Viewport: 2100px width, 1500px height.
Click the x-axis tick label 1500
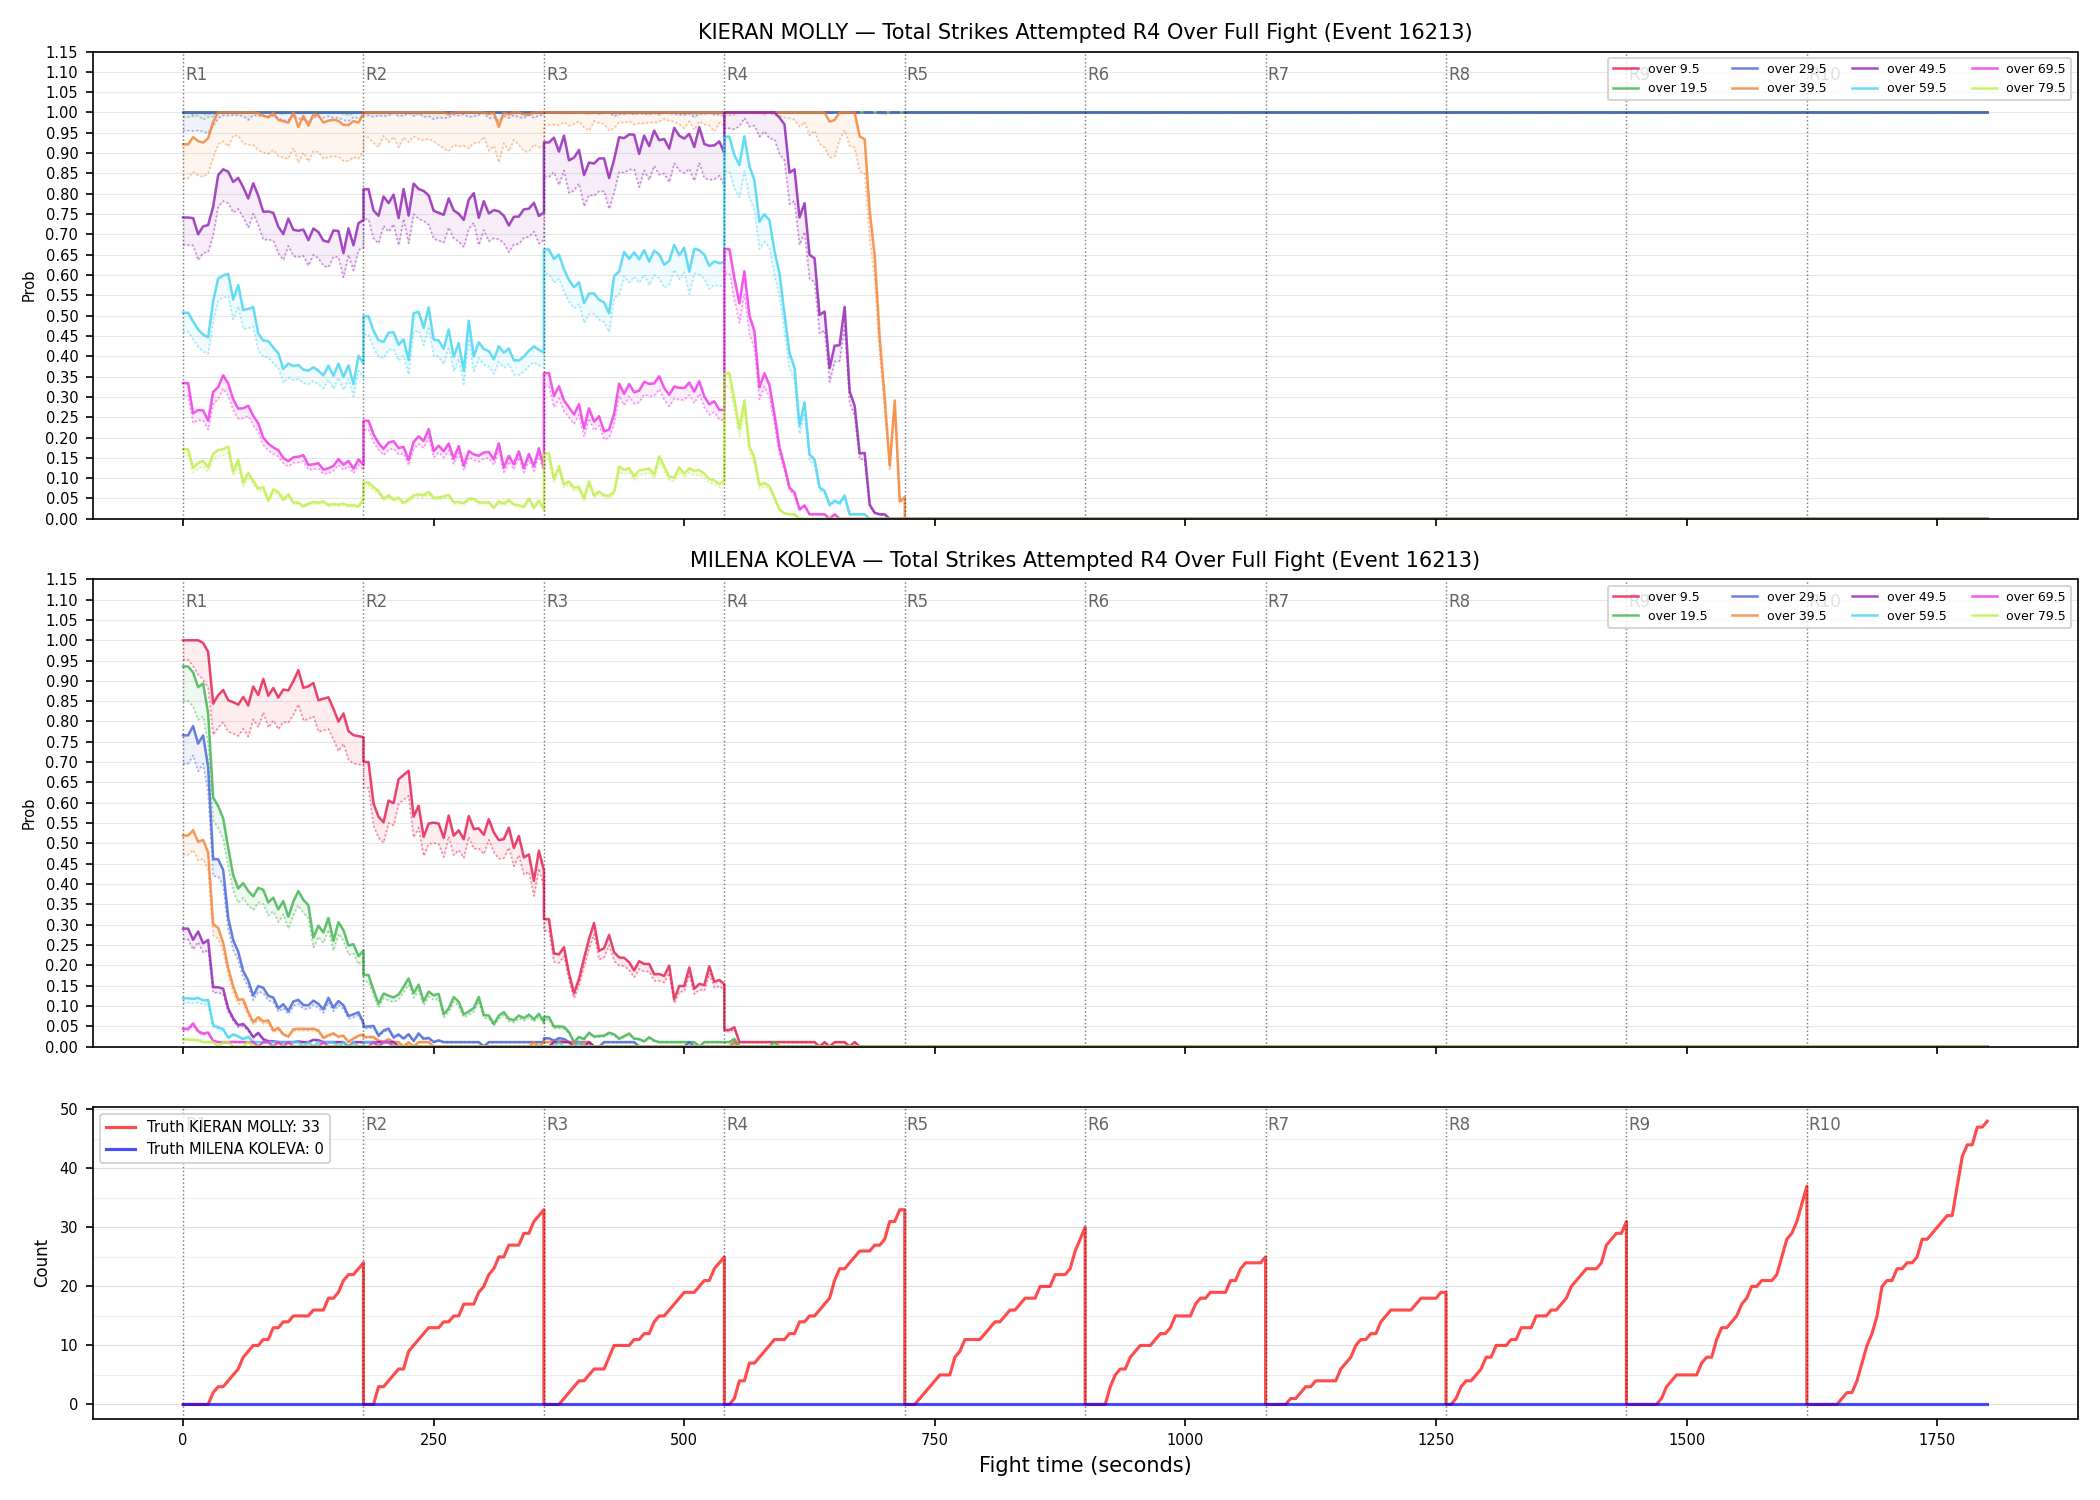pyautogui.click(x=1687, y=1440)
